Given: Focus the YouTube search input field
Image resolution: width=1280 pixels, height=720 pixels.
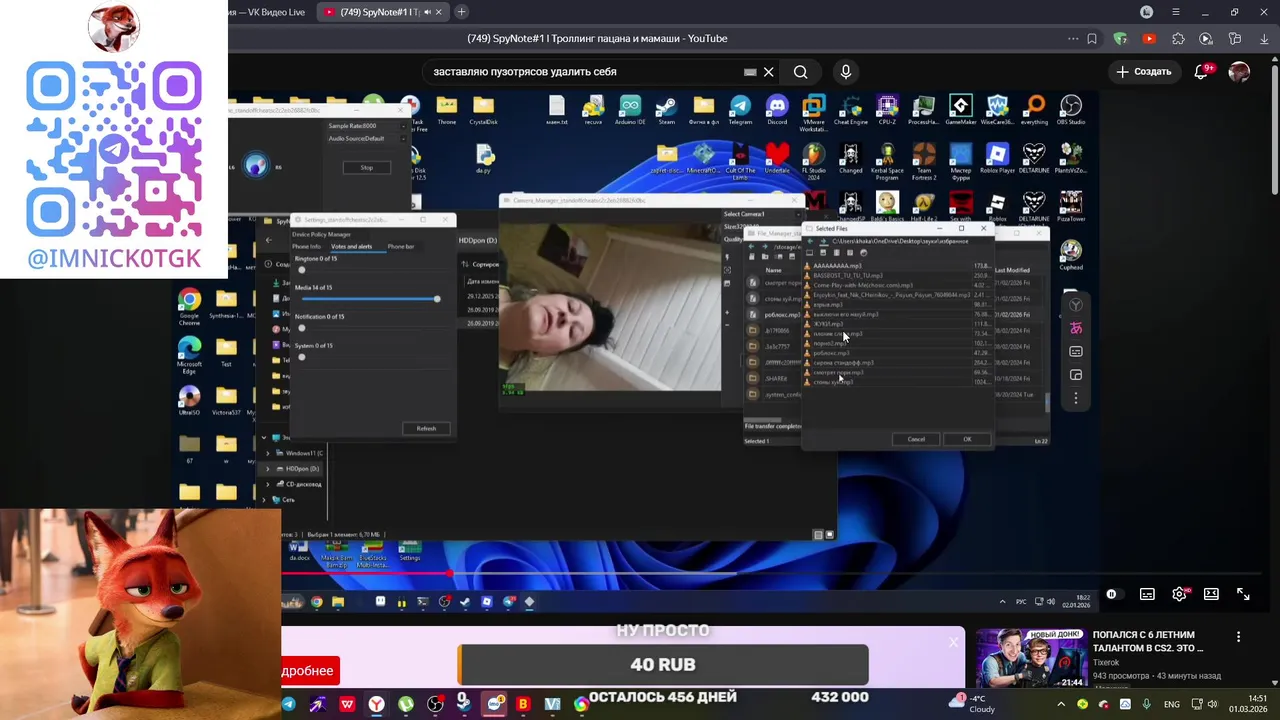Looking at the screenshot, I should coord(585,72).
